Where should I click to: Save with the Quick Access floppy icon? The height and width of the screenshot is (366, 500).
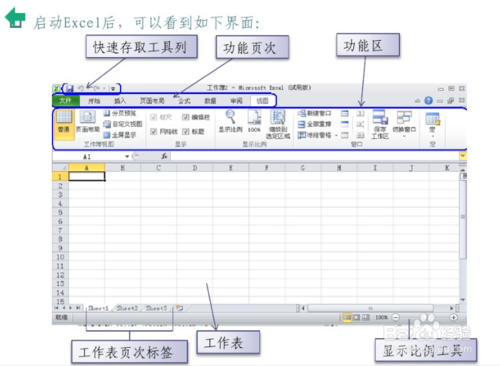[x=70, y=88]
